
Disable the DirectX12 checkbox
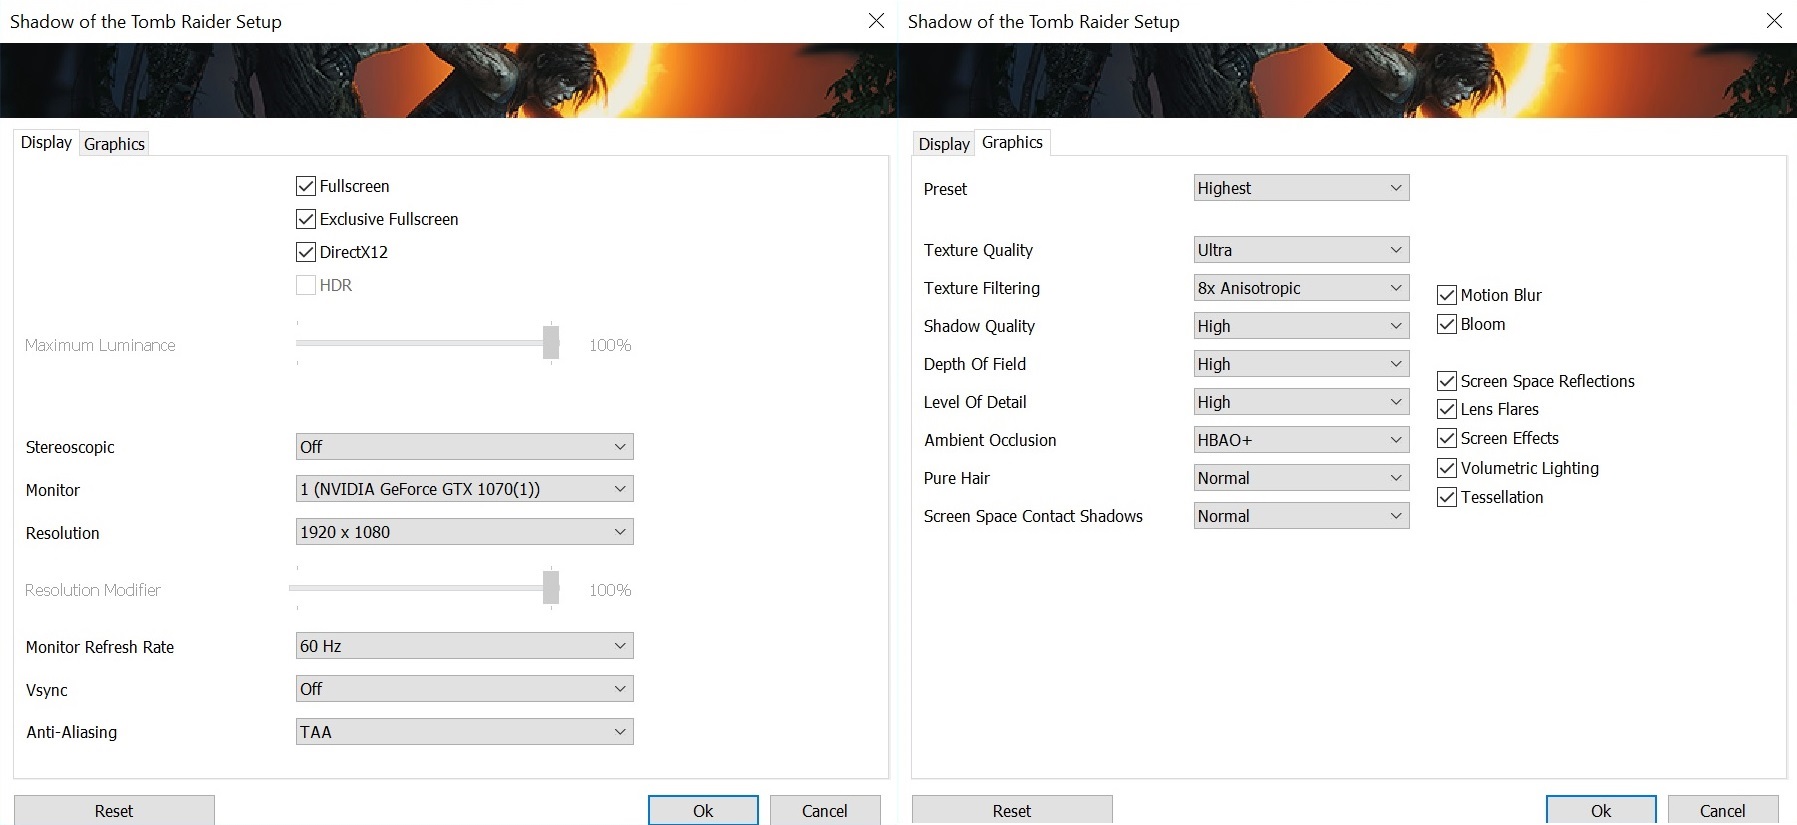(x=306, y=252)
